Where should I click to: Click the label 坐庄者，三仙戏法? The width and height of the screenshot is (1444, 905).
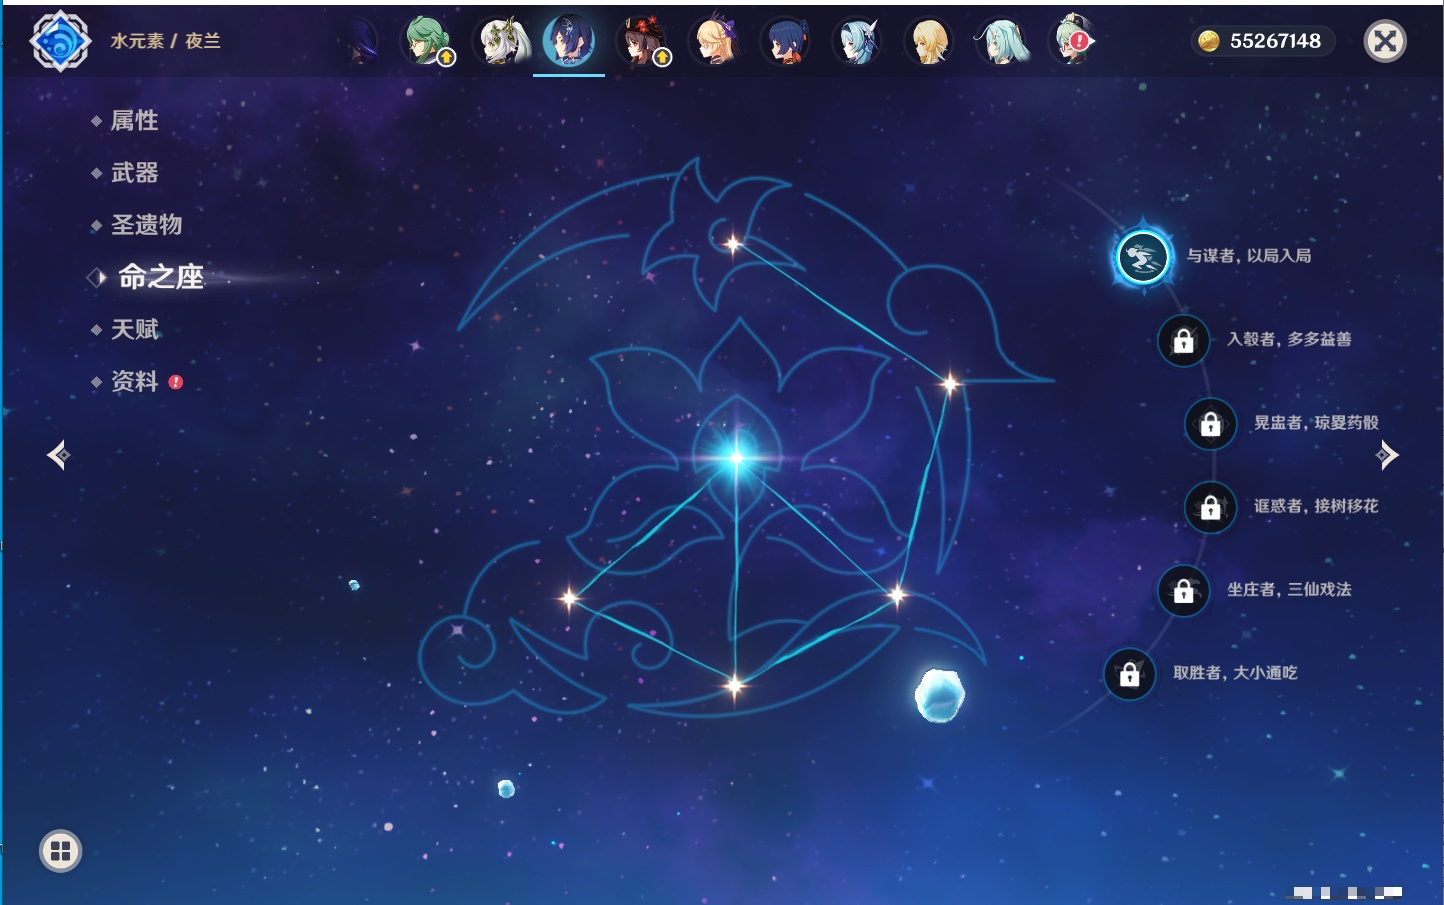pos(1289,590)
